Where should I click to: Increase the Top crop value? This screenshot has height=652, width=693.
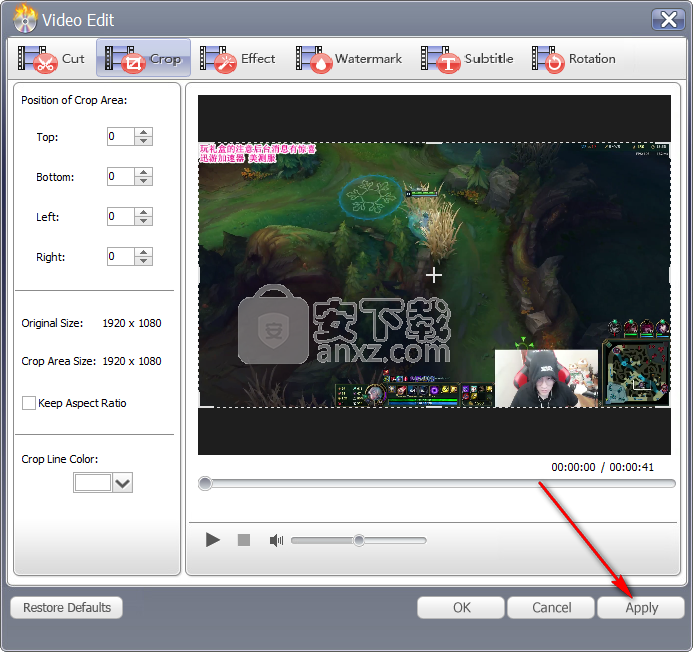point(144,132)
